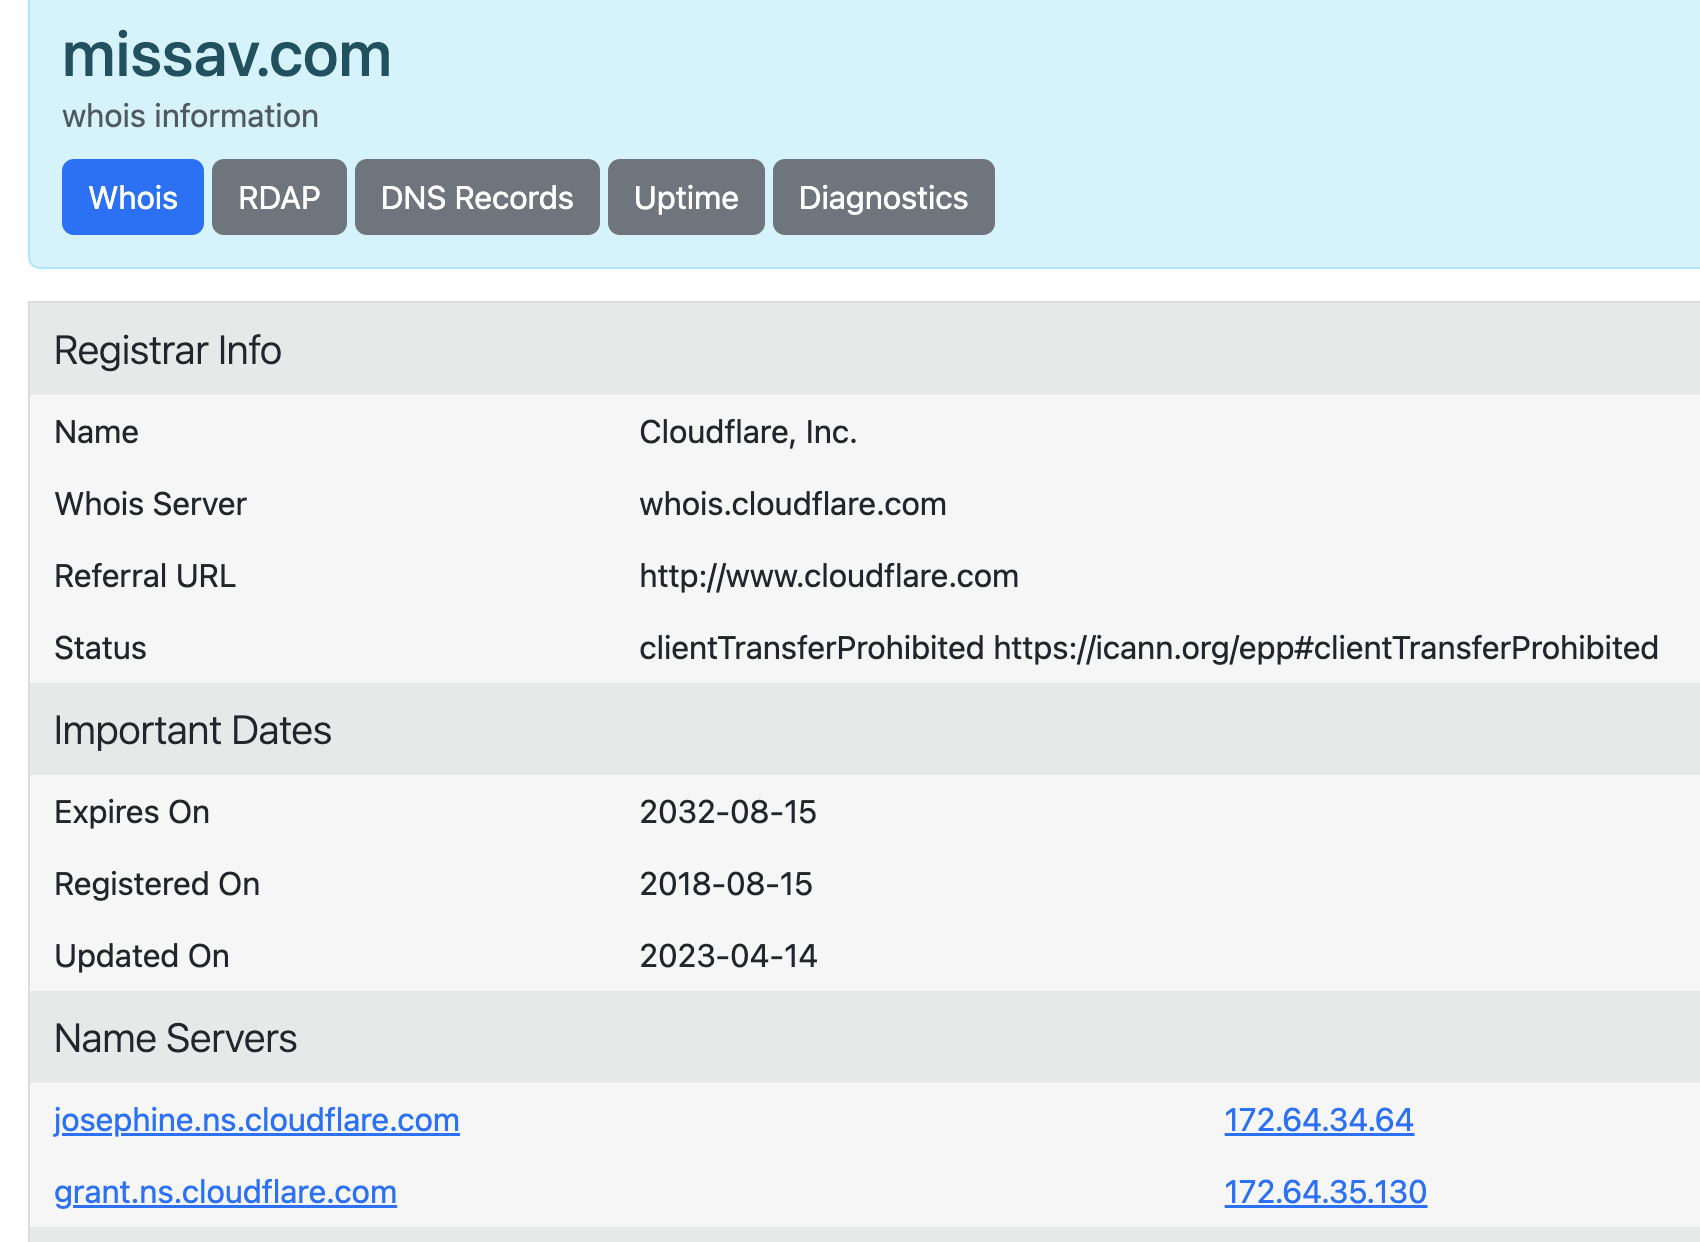The height and width of the screenshot is (1242, 1700).
Task: Click the 172.64.35.130 IP address link
Action: [x=1325, y=1192]
